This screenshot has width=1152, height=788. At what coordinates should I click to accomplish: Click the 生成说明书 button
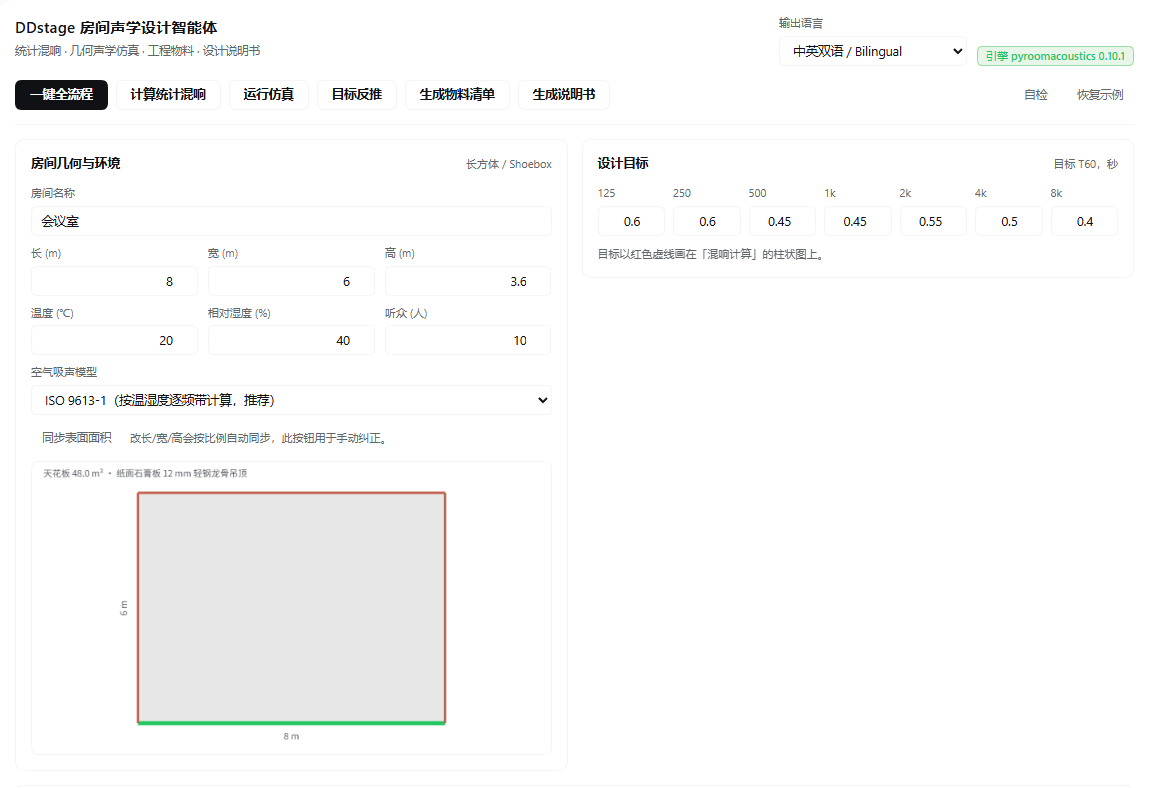(x=564, y=95)
